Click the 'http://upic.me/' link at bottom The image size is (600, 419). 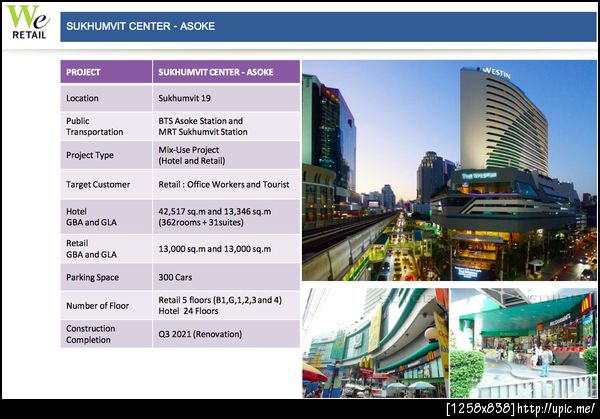tap(556, 409)
